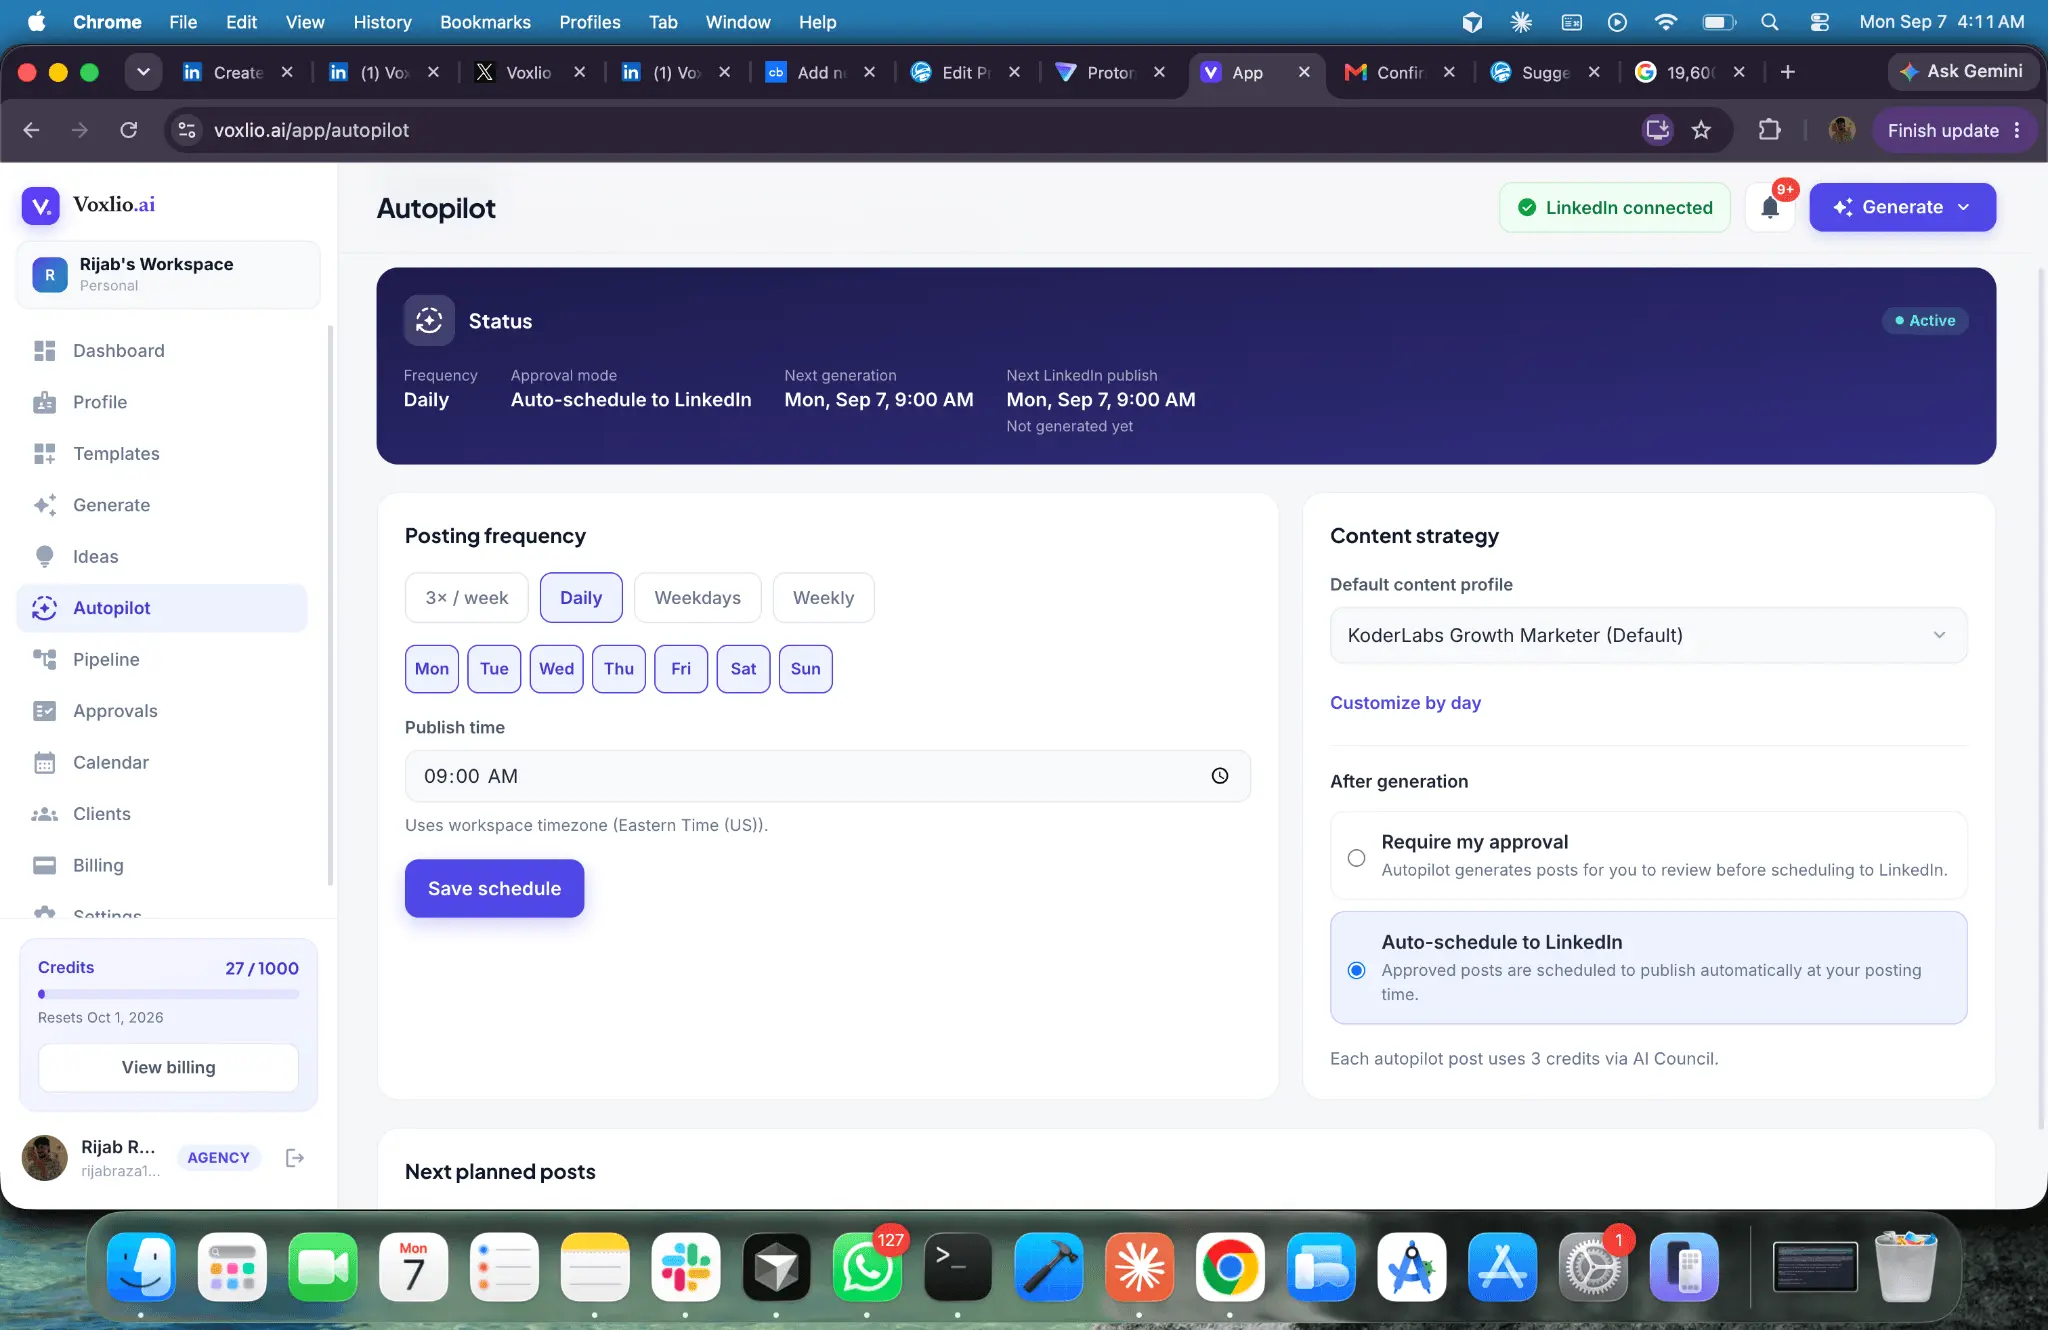
Task: Select 3x / week frequency
Action: click(x=467, y=598)
